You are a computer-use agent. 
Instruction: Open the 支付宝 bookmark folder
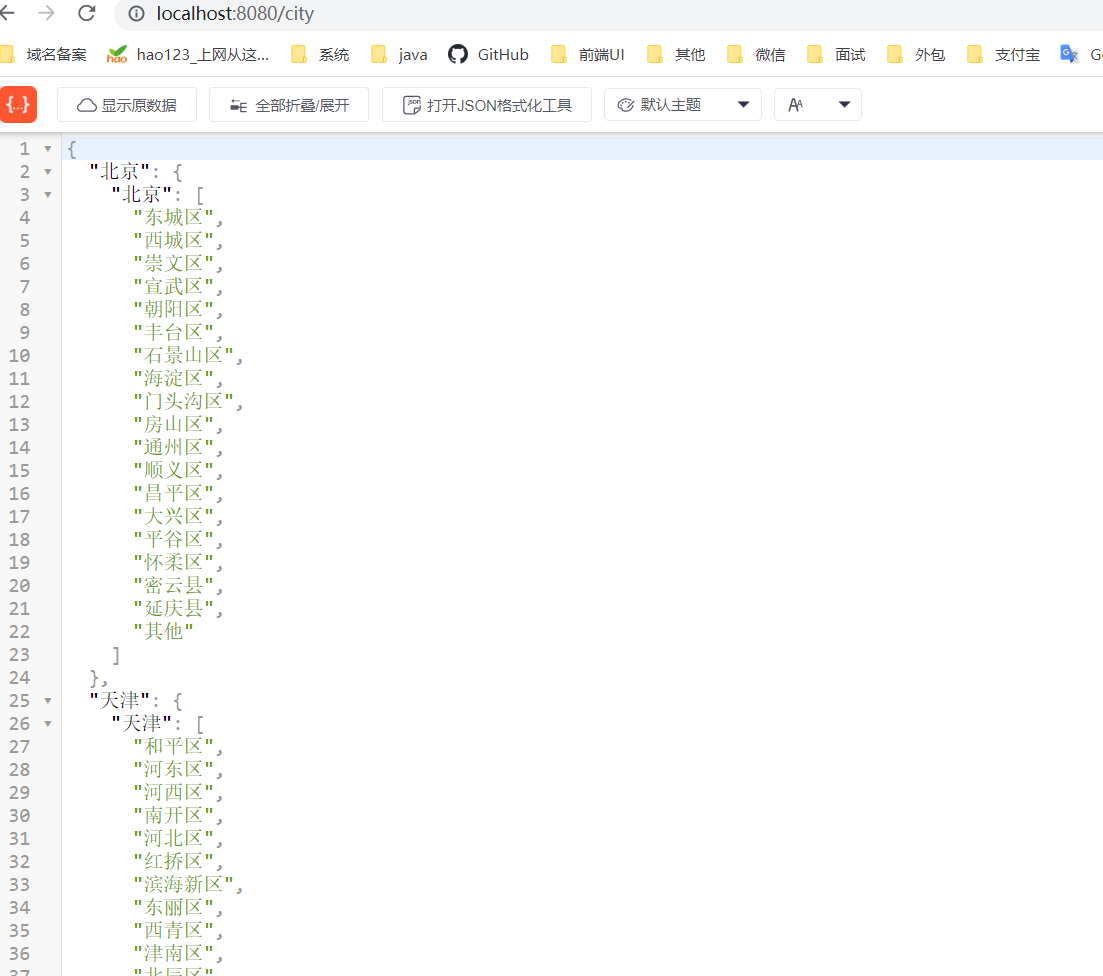coord(1004,54)
